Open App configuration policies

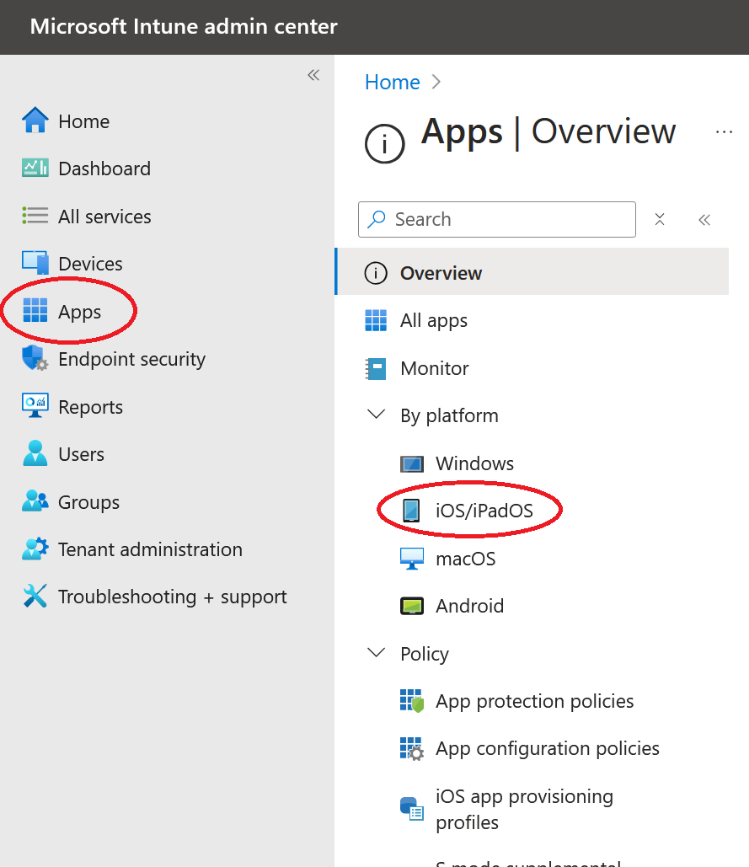547,749
